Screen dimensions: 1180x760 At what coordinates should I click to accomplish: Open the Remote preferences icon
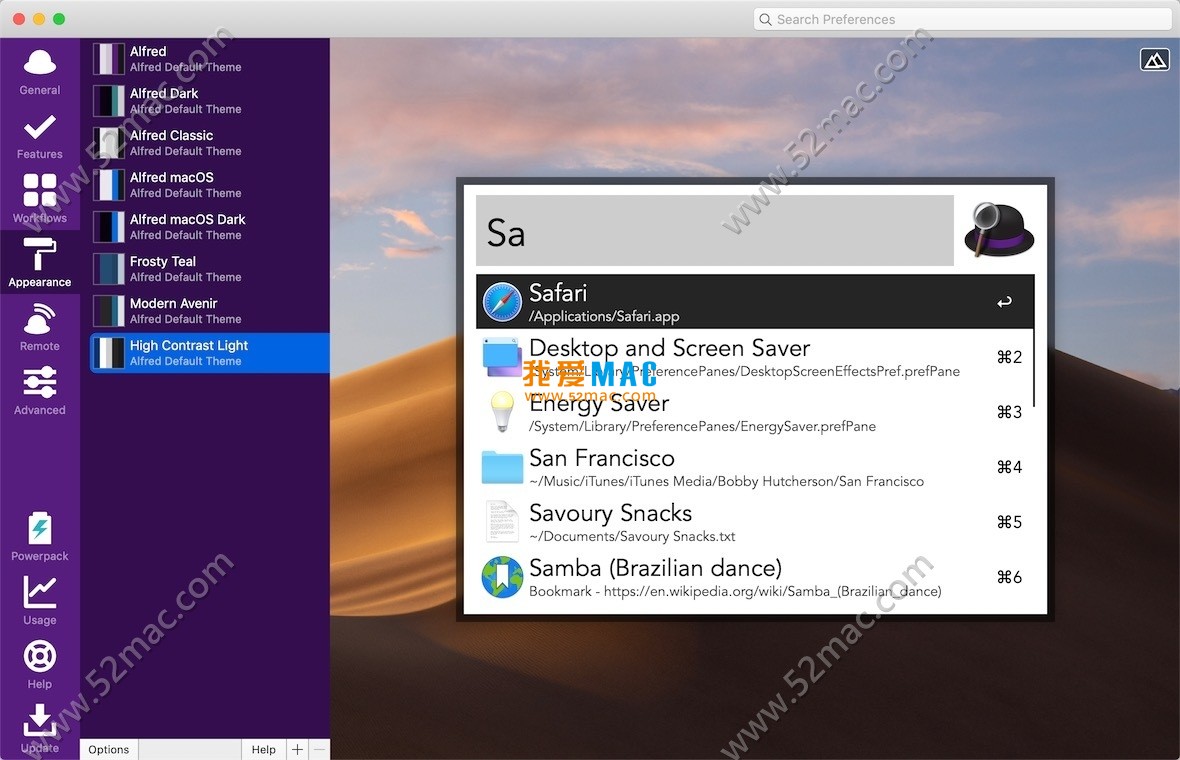[x=40, y=318]
